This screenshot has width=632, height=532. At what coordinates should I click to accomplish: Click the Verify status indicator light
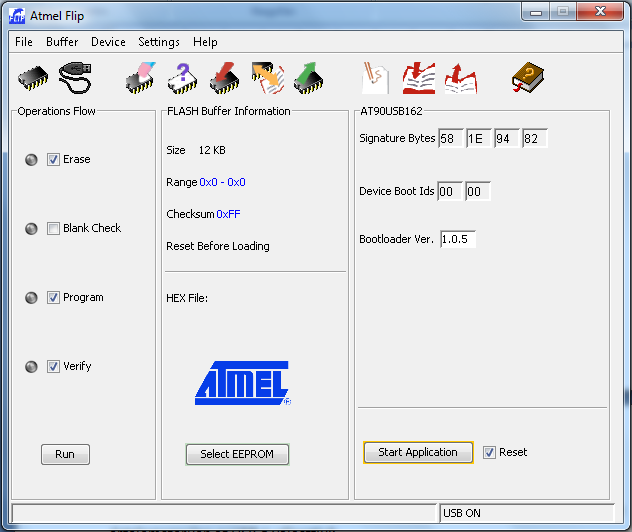(x=31, y=366)
